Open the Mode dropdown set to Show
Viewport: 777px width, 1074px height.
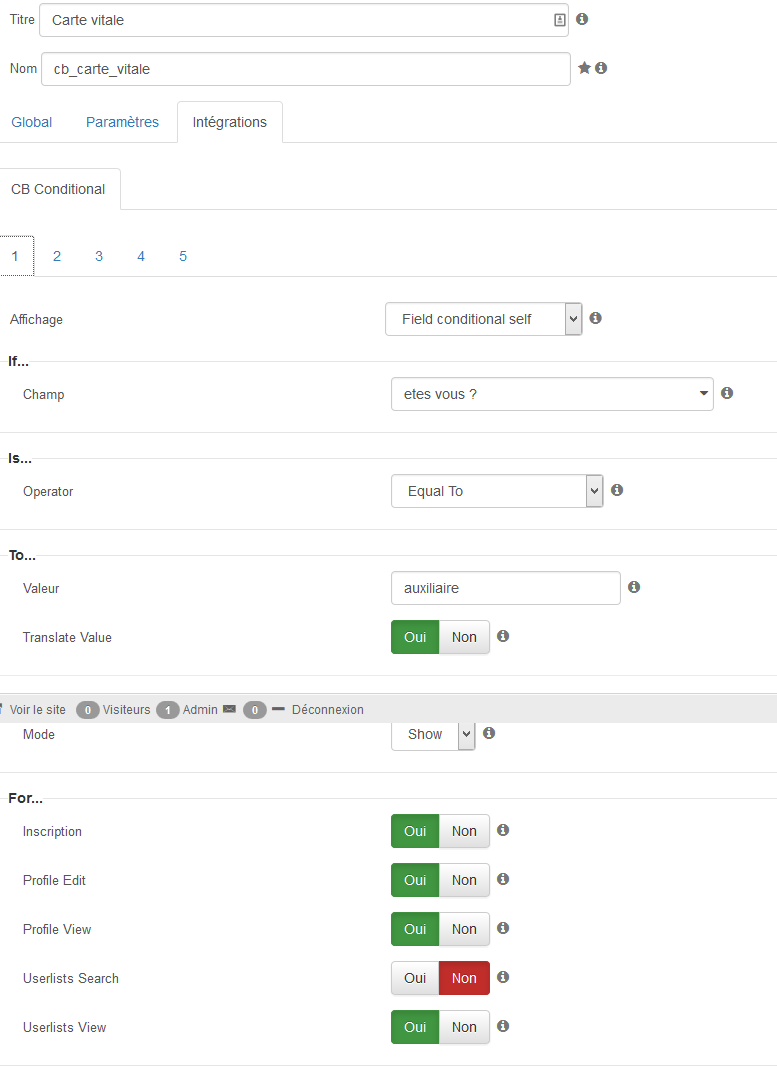coord(433,734)
